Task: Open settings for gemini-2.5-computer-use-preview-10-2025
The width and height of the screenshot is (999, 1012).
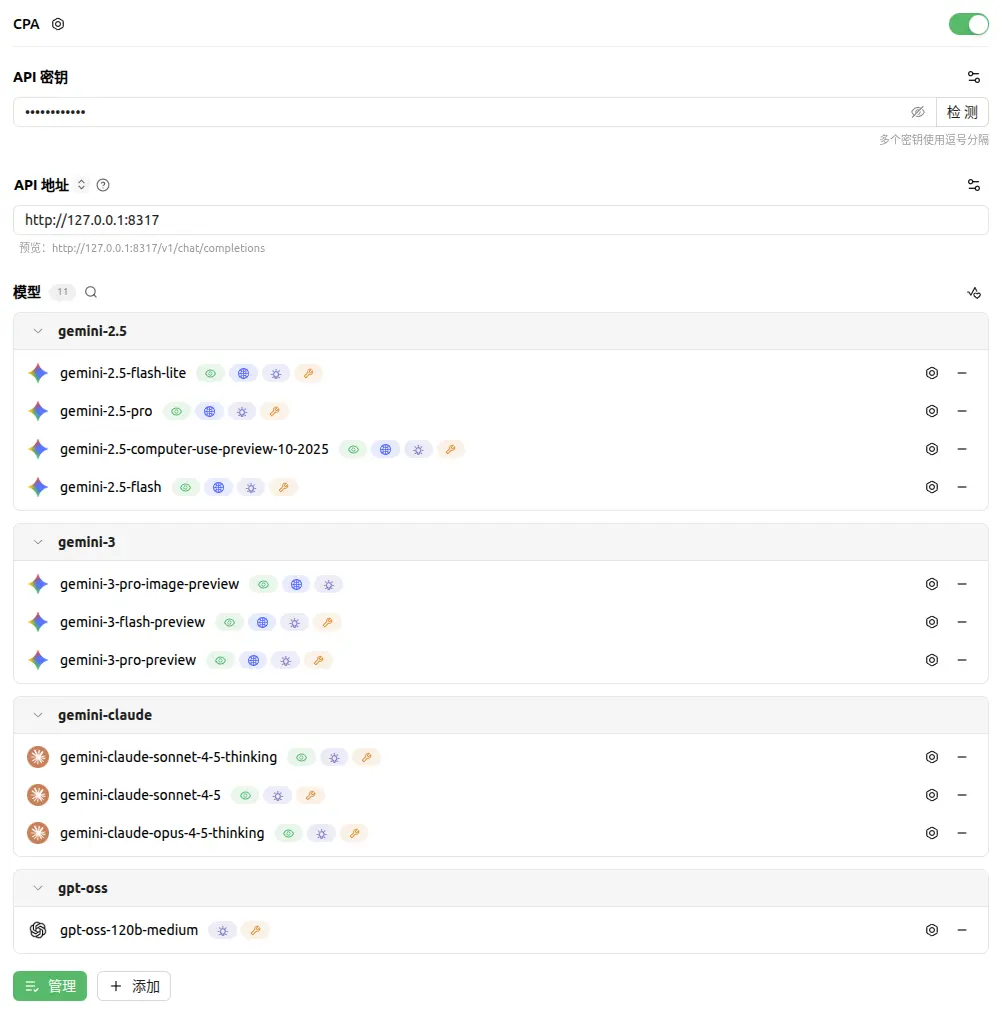Action: 932,449
